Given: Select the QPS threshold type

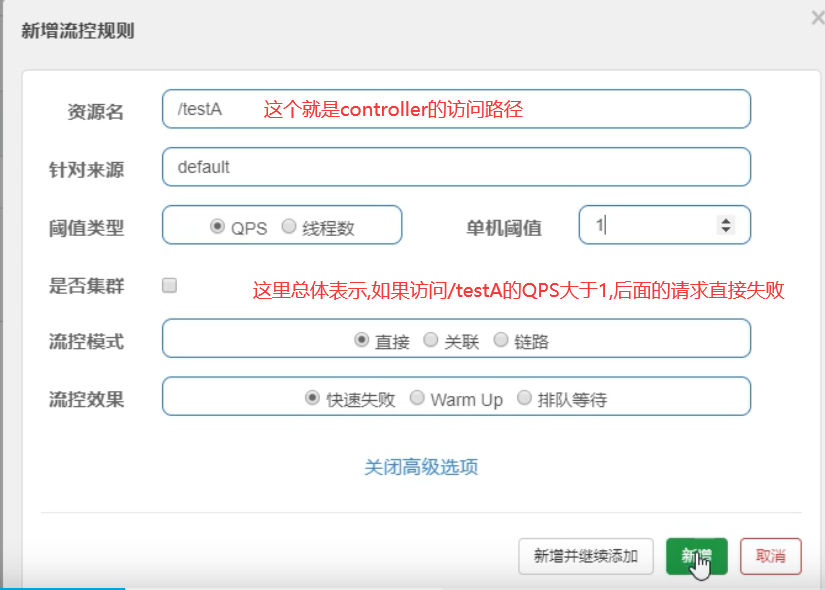Looking at the screenshot, I should point(217,226).
